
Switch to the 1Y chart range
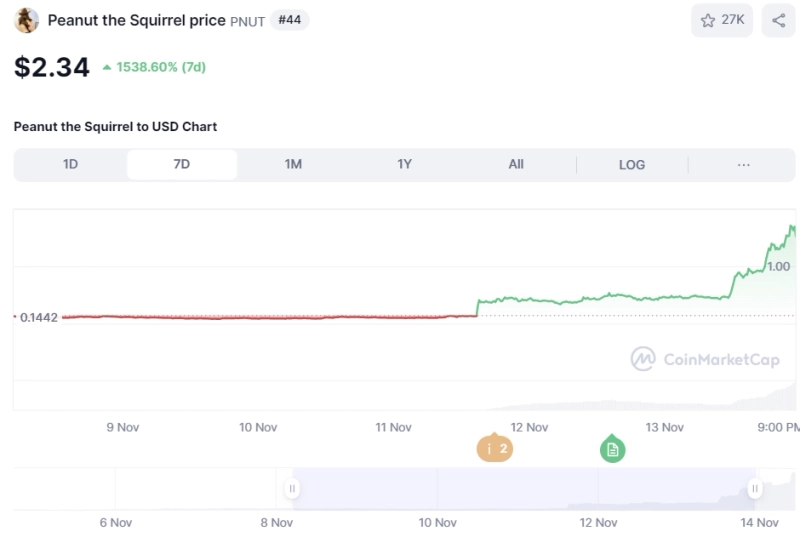[x=404, y=165]
